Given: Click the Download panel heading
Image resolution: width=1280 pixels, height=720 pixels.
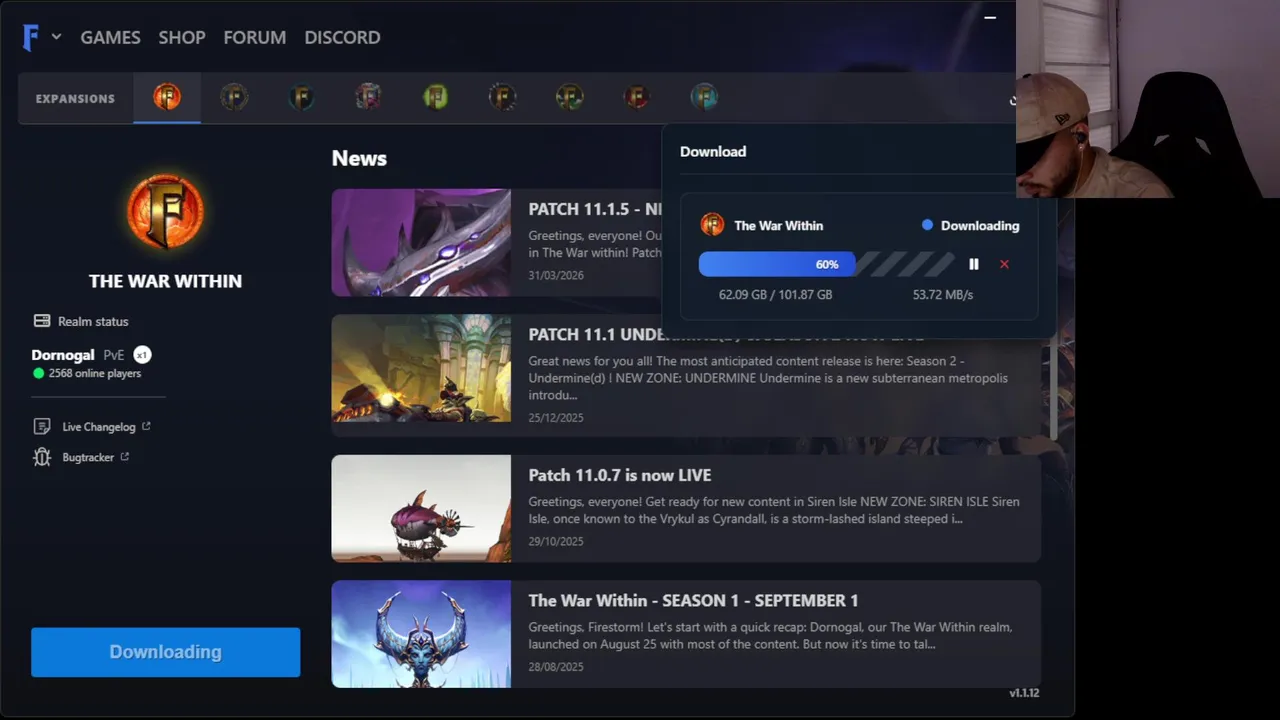Looking at the screenshot, I should click(713, 151).
